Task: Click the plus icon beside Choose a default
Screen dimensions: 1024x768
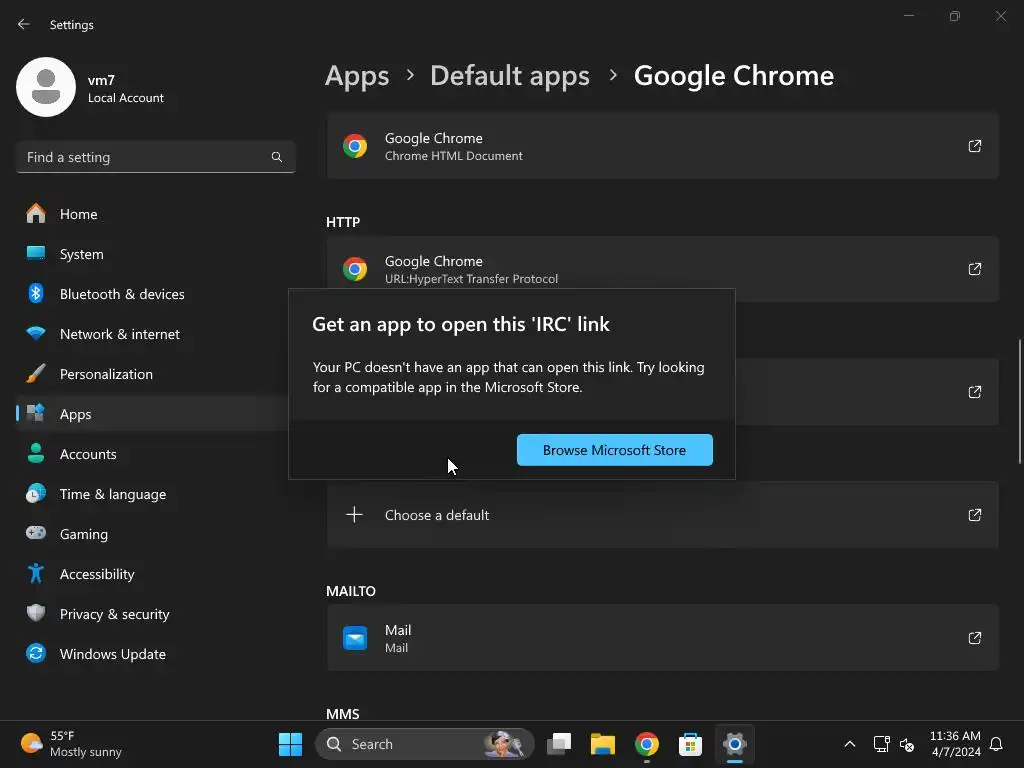Action: (355, 515)
